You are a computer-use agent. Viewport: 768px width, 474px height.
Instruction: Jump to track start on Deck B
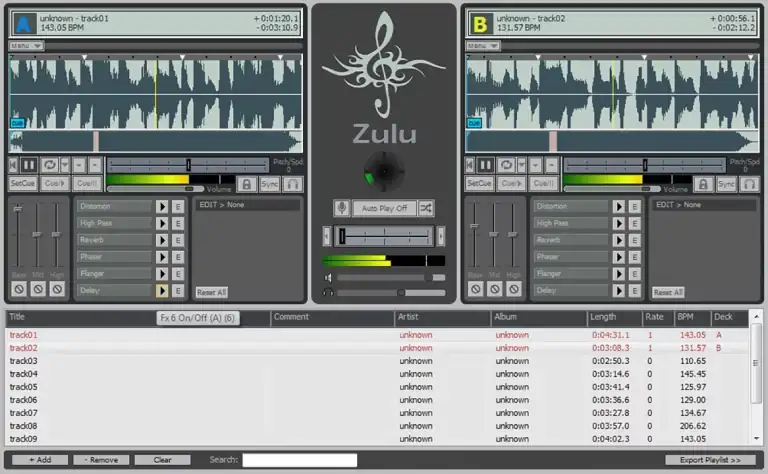tap(470, 165)
